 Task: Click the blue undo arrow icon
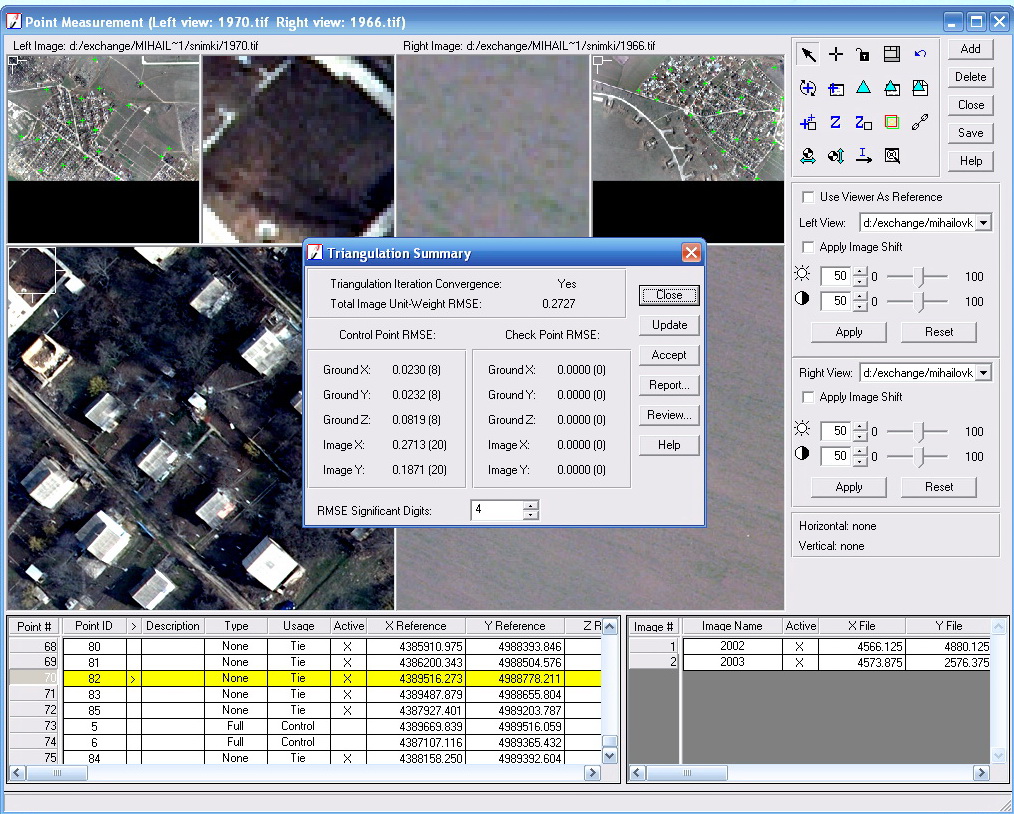coord(920,54)
